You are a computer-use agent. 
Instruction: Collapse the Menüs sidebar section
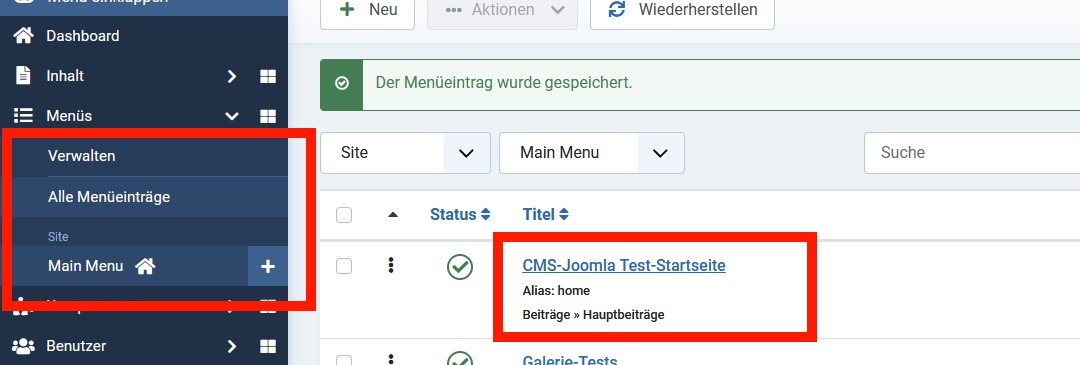pyautogui.click(x=232, y=116)
